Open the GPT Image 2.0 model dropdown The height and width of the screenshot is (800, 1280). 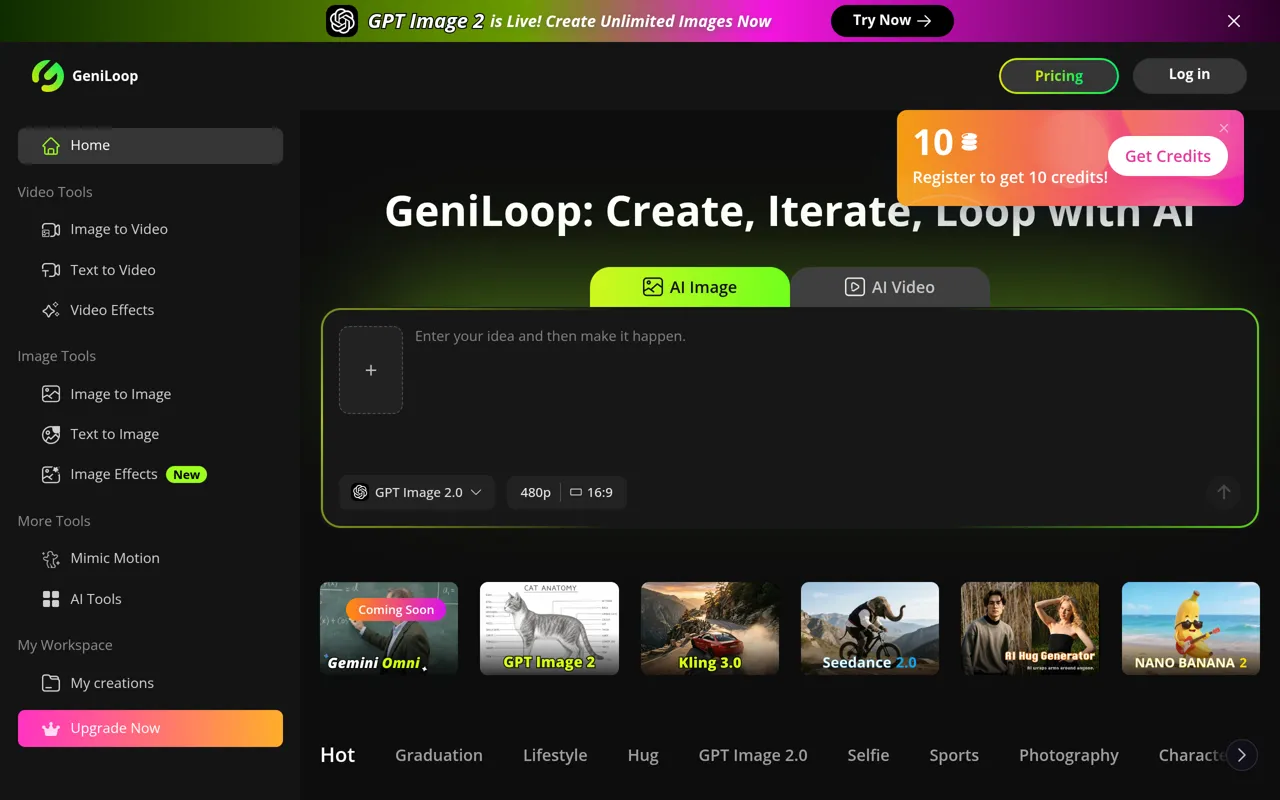417,492
